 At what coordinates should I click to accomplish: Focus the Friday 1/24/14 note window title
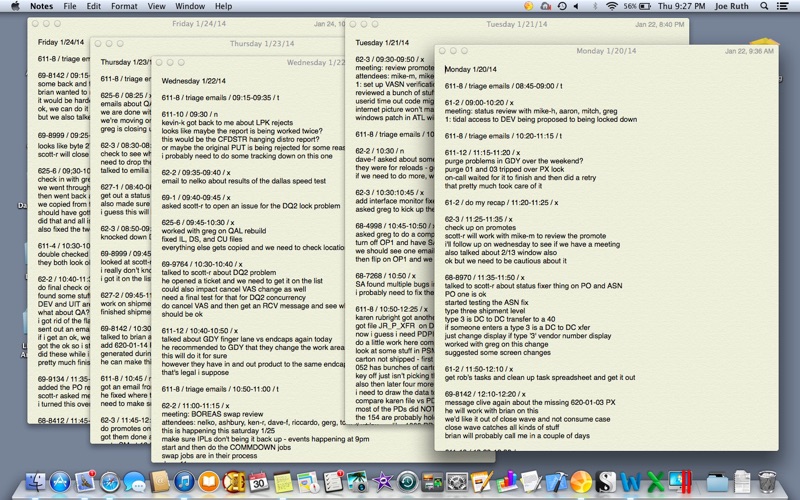pos(199,23)
